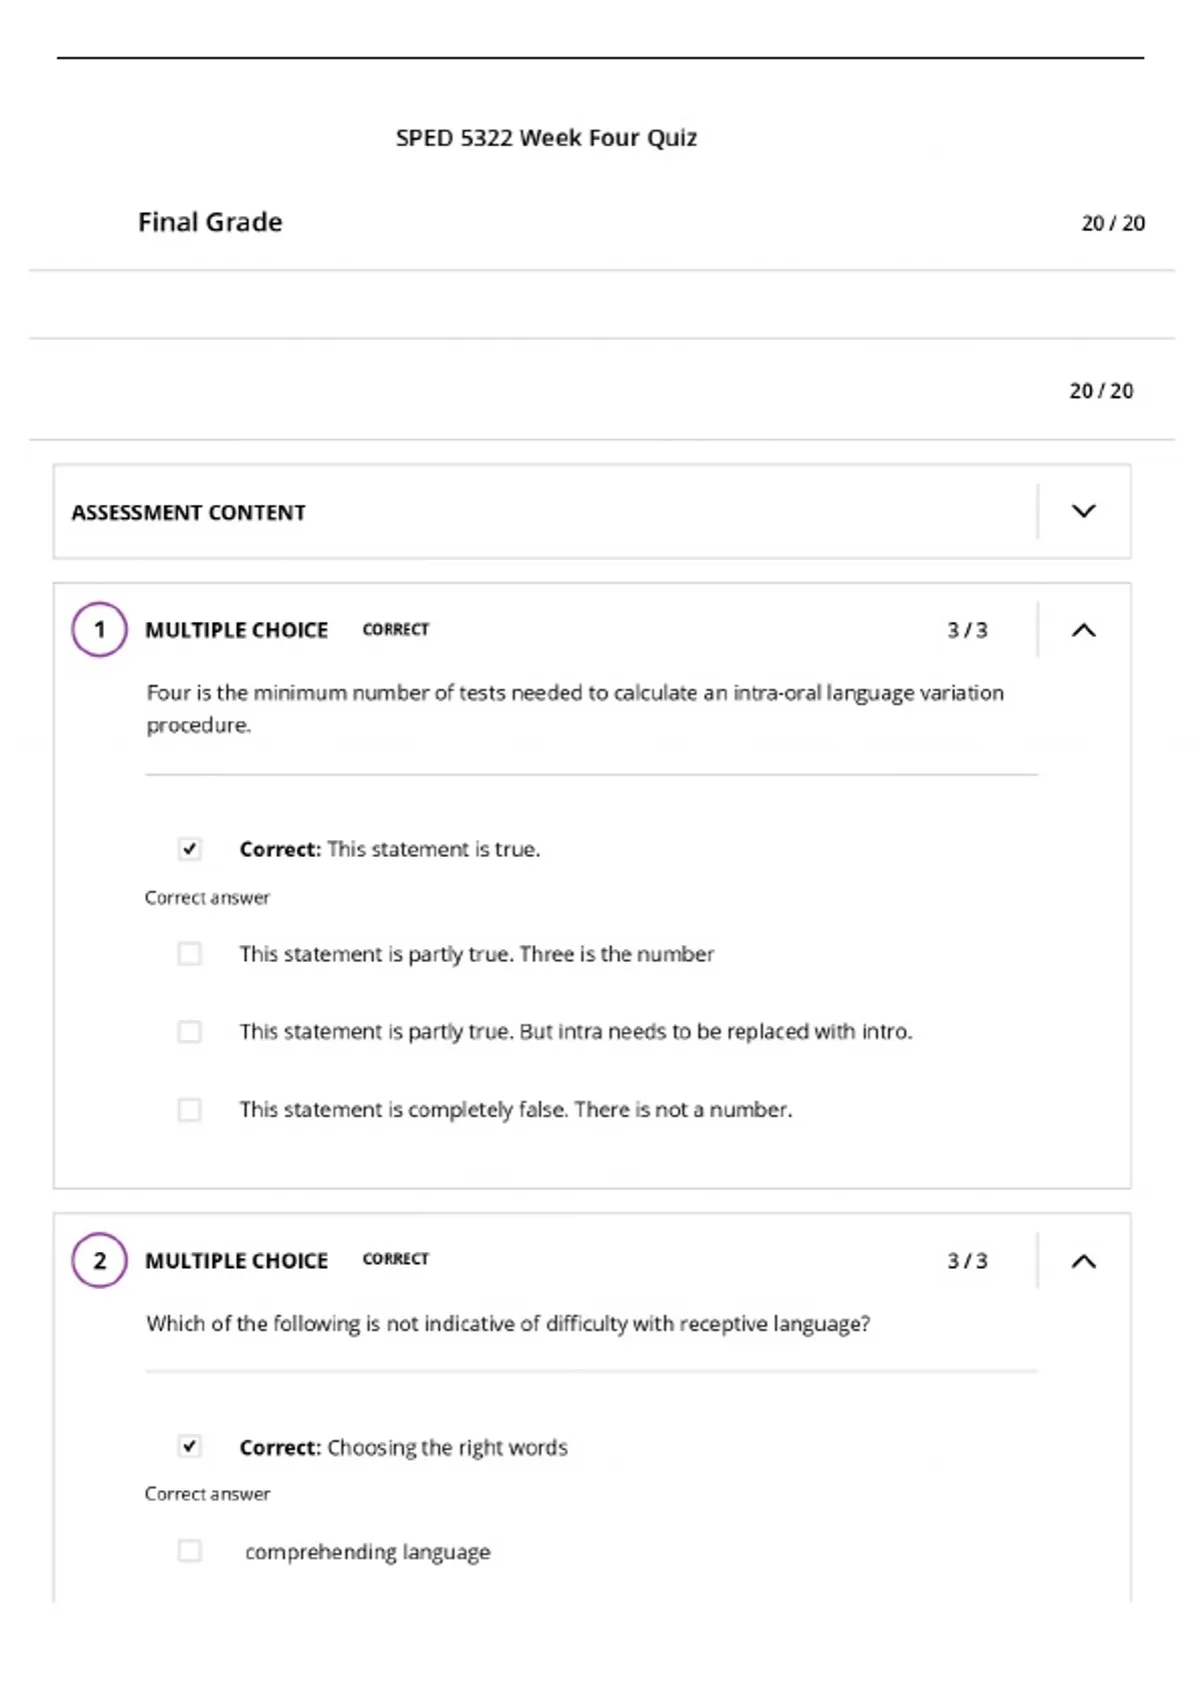Viewport: 1200px width, 1700px height.
Task: Click the Final Grade heading
Action: 210,222
